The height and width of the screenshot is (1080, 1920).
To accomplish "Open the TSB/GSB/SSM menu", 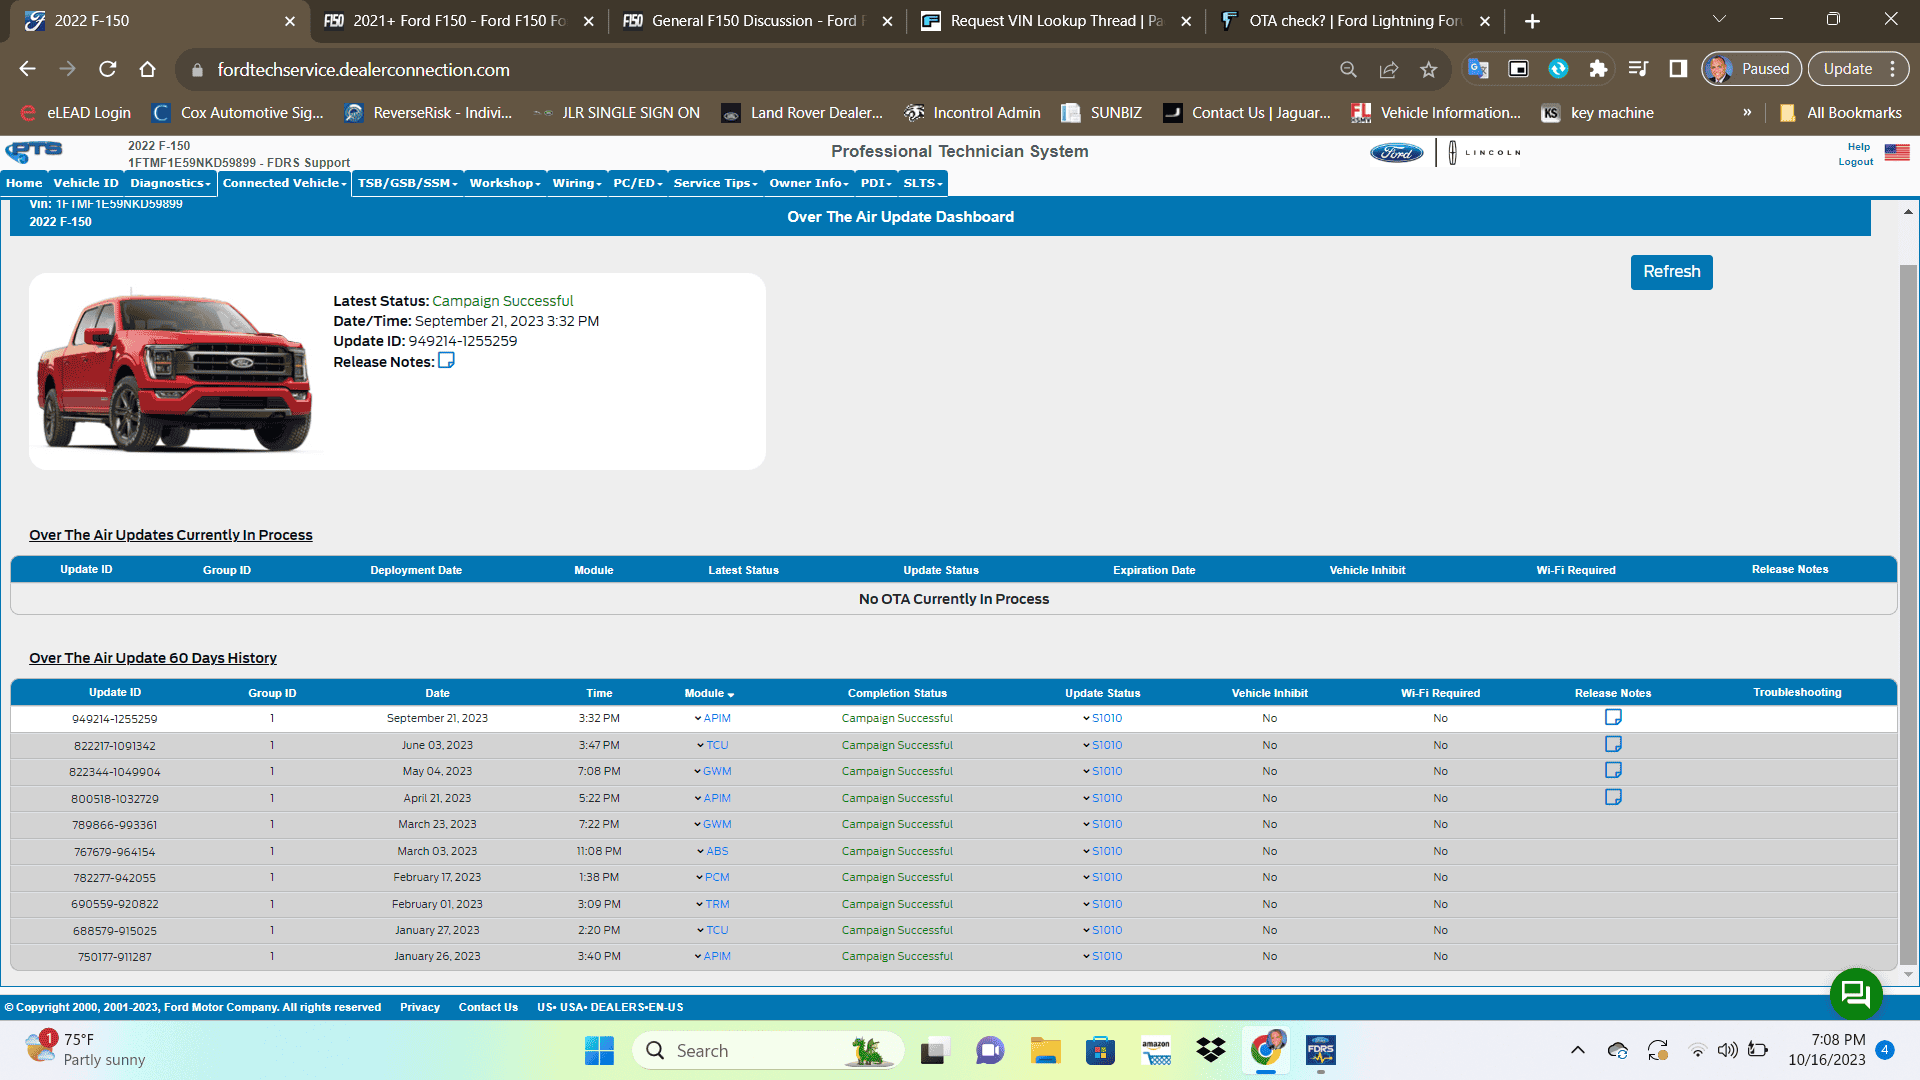I will [407, 183].
